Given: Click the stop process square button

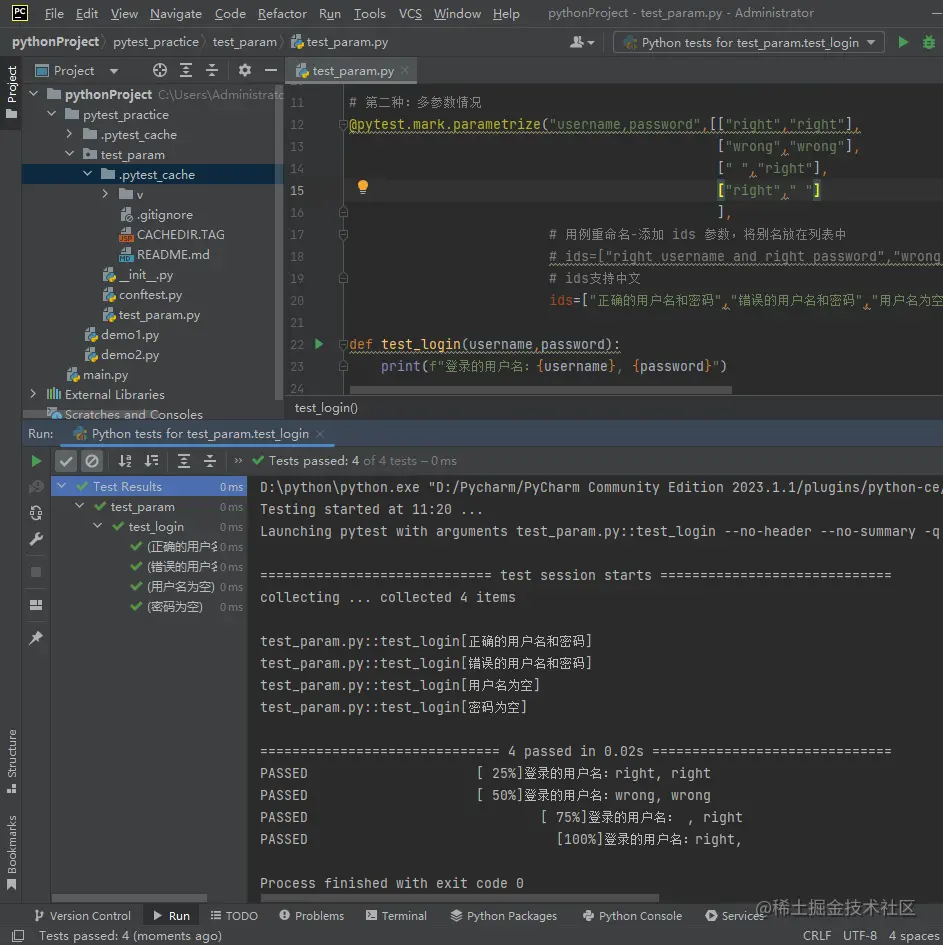Looking at the screenshot, I should coord(36,572).
